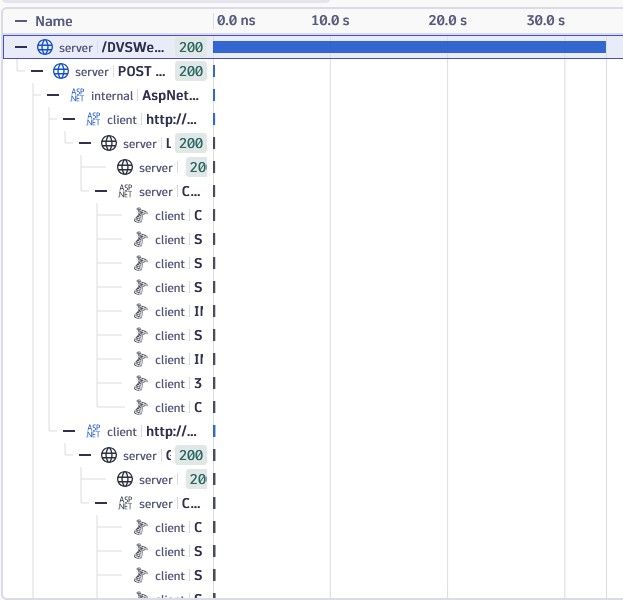Click the database icon on the client 3 row
Viewport: 623px width, 600px height.
(x=140, y=383)
